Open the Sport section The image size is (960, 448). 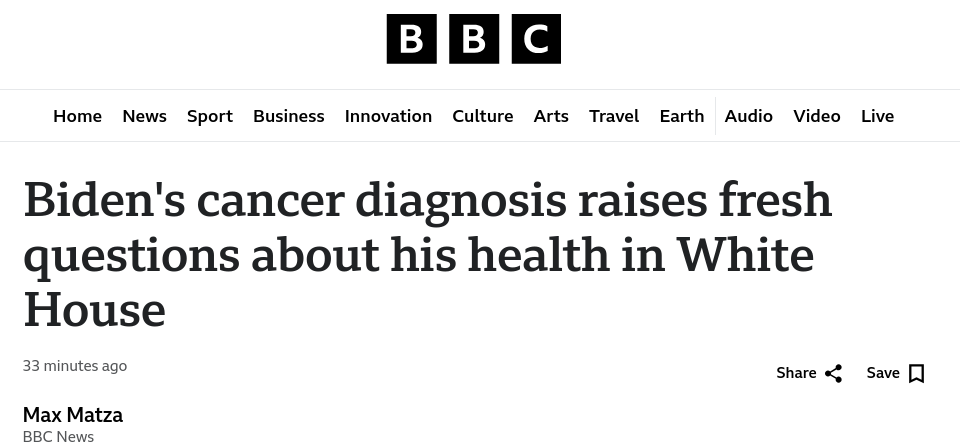pos(210,116)
